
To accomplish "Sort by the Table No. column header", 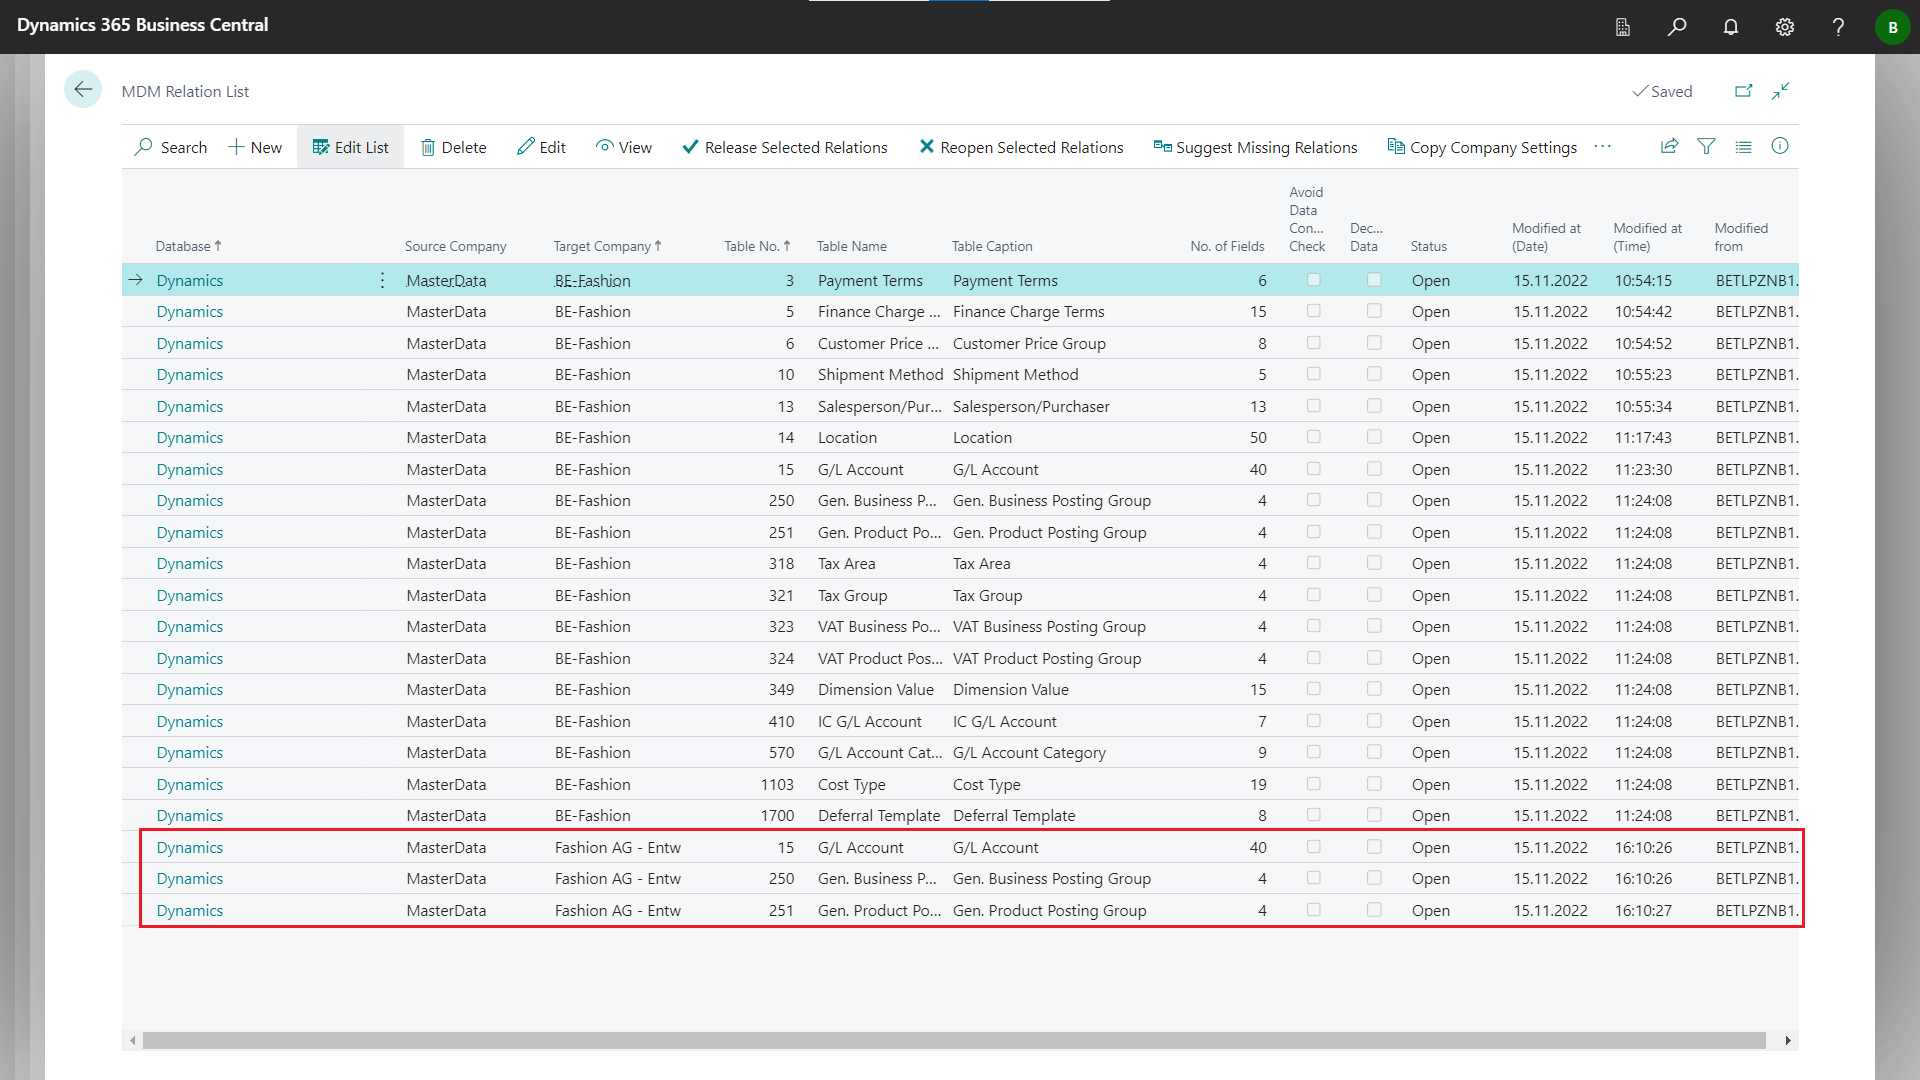I will tap(757, 246).
